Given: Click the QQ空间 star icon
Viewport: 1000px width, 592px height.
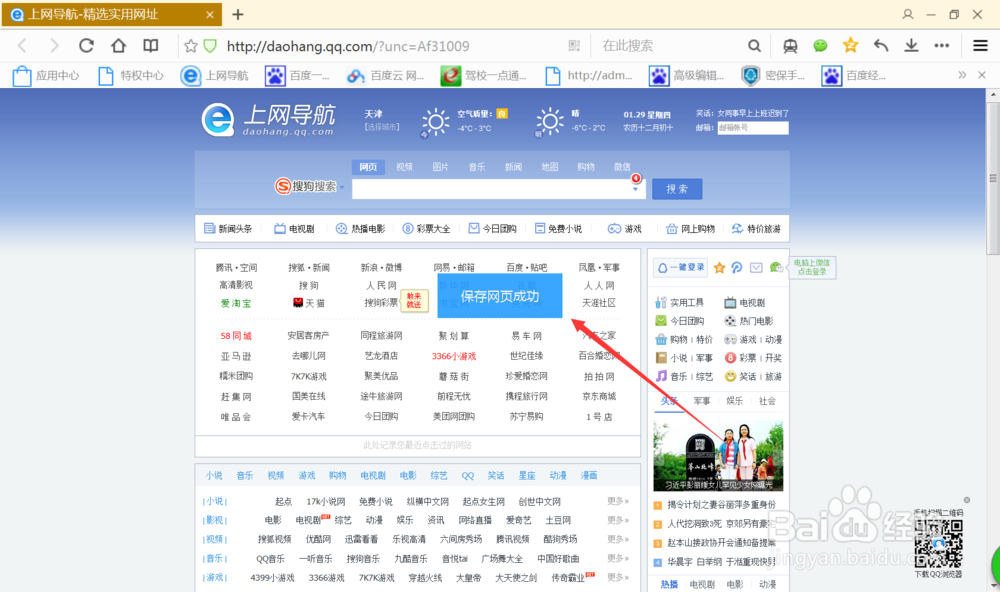Looking at the screenshot, I should point(719,267).
